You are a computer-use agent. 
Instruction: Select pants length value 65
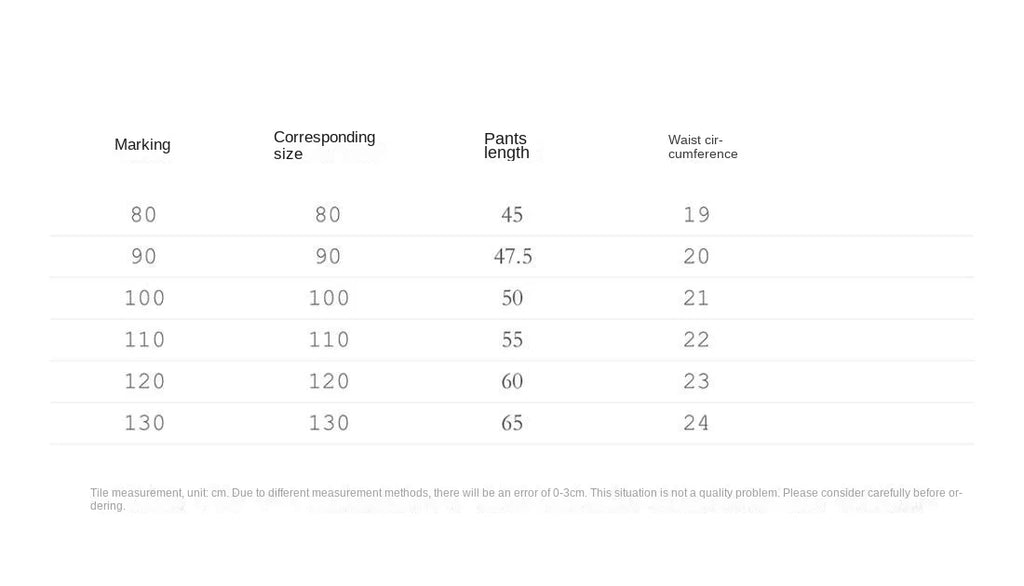pos(512,423)
